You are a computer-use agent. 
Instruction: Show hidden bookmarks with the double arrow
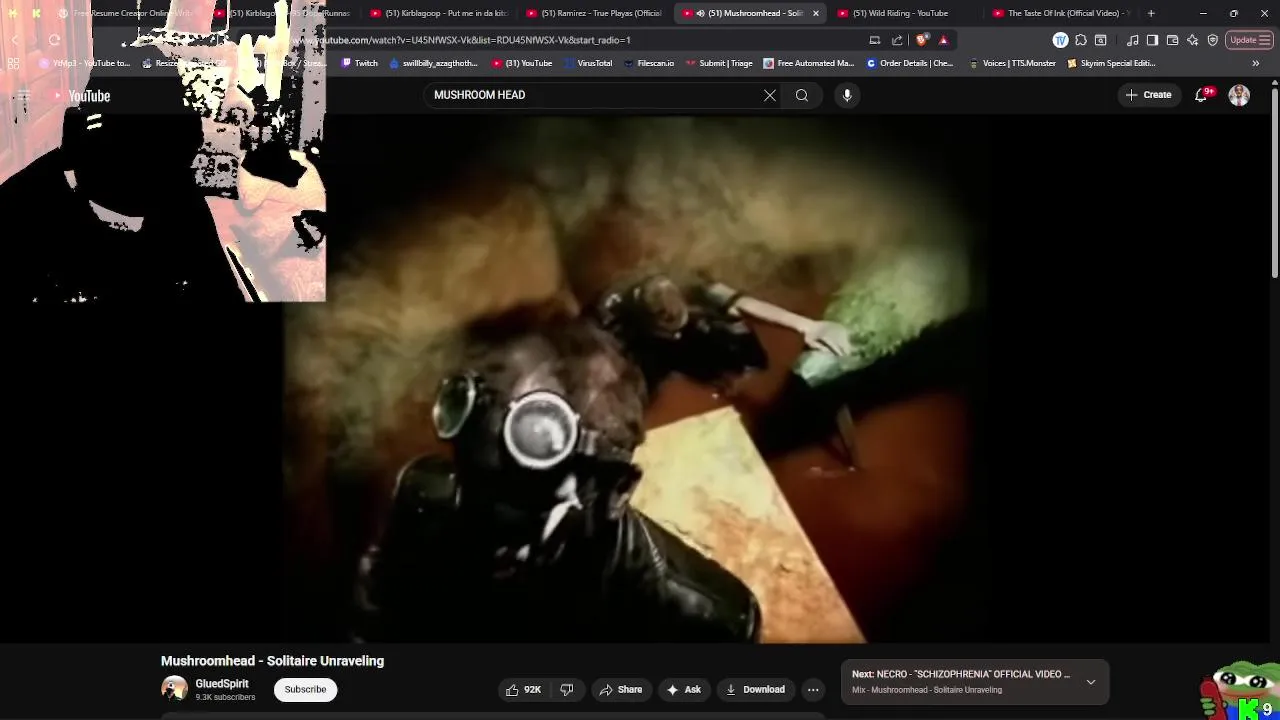(1255, 63)
